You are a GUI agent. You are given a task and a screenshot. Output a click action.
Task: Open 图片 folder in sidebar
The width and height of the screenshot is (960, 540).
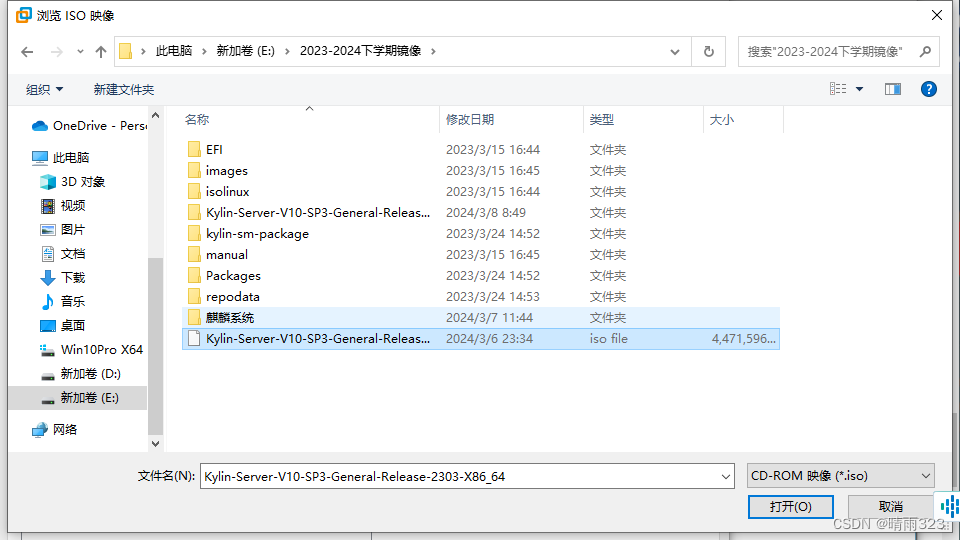pyautogui.click(x=63, y=230)
